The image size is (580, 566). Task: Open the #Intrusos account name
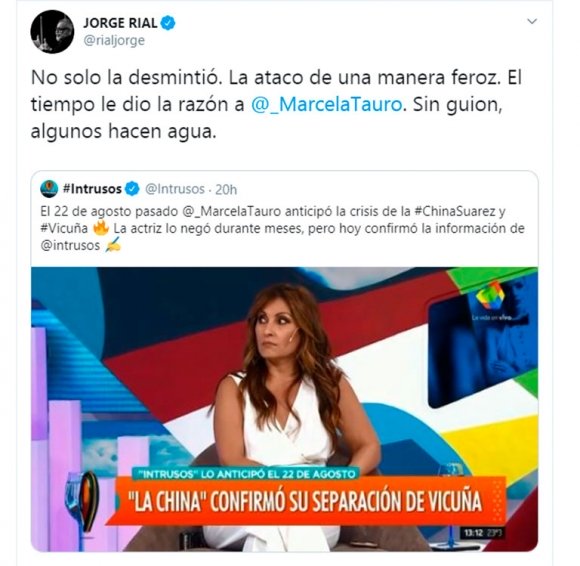click(92, 189)
